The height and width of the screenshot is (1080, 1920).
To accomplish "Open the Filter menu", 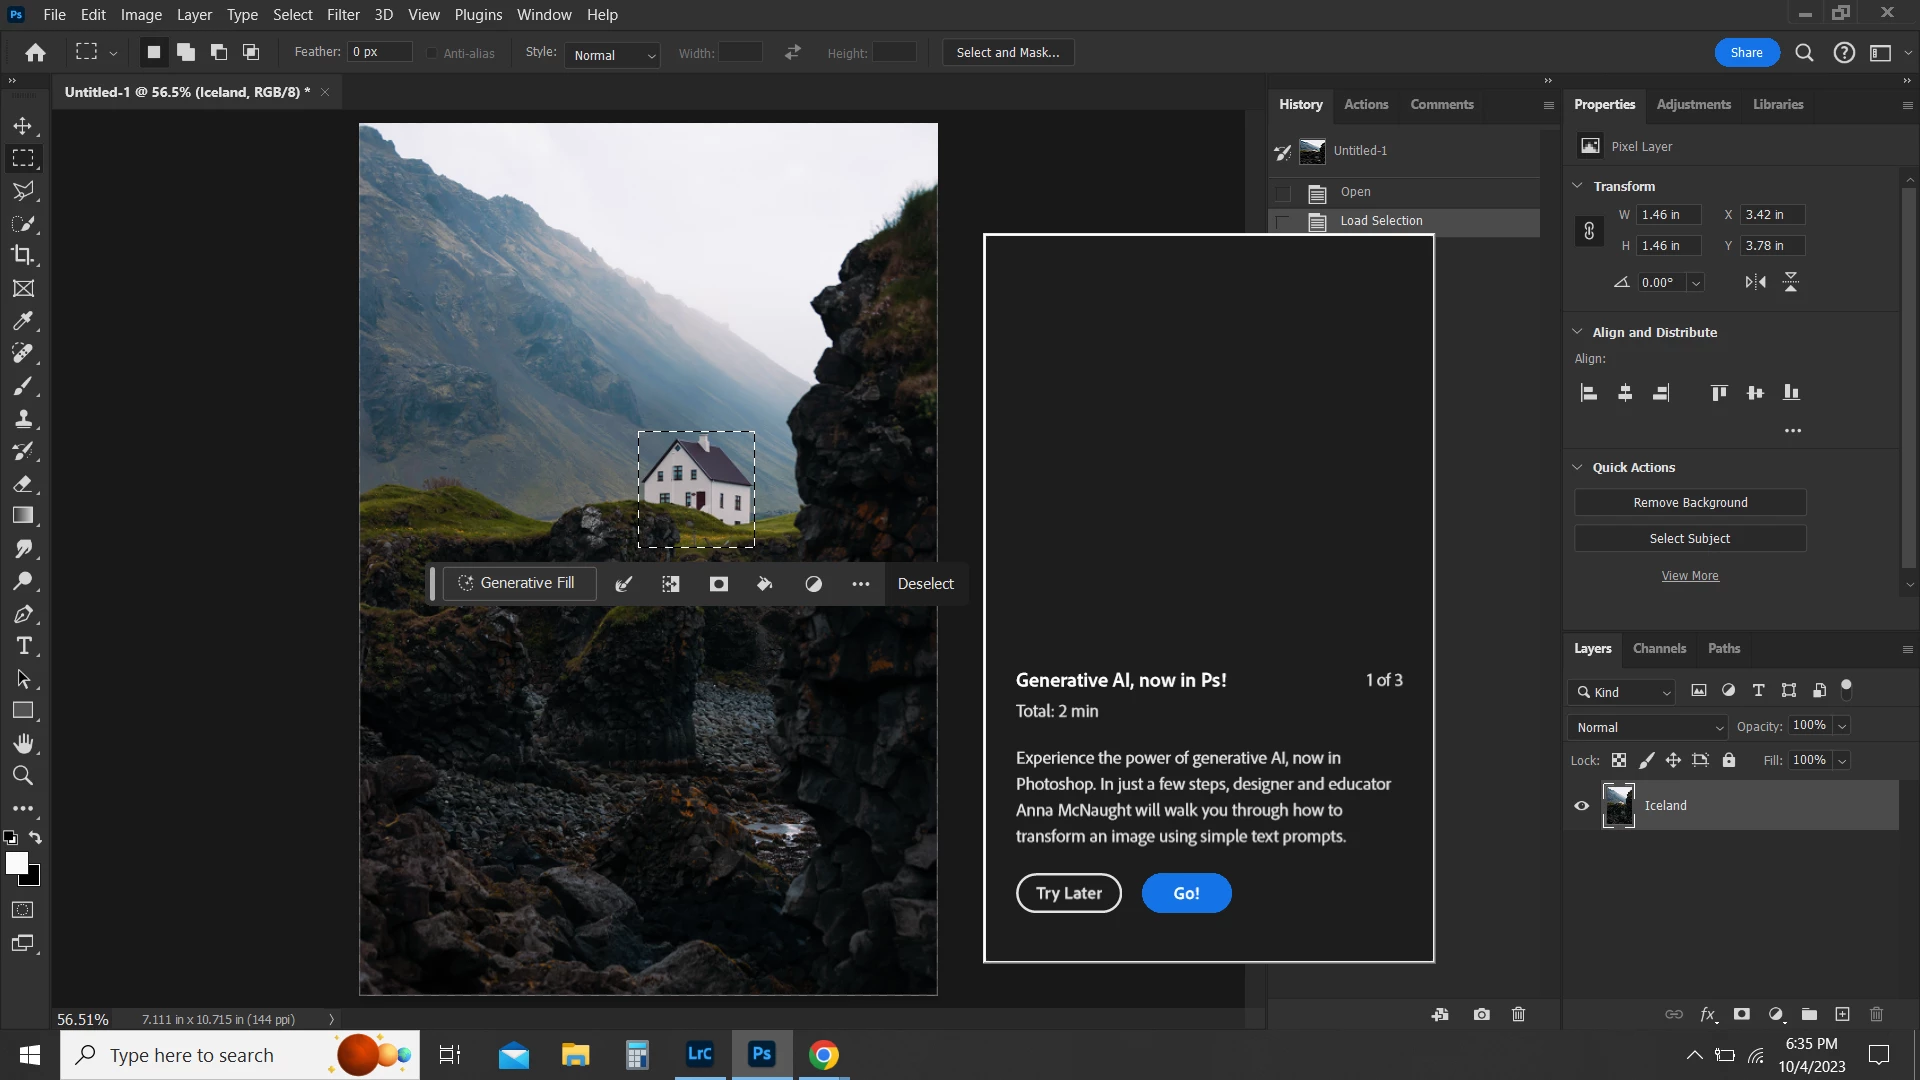I will point(343,15).
